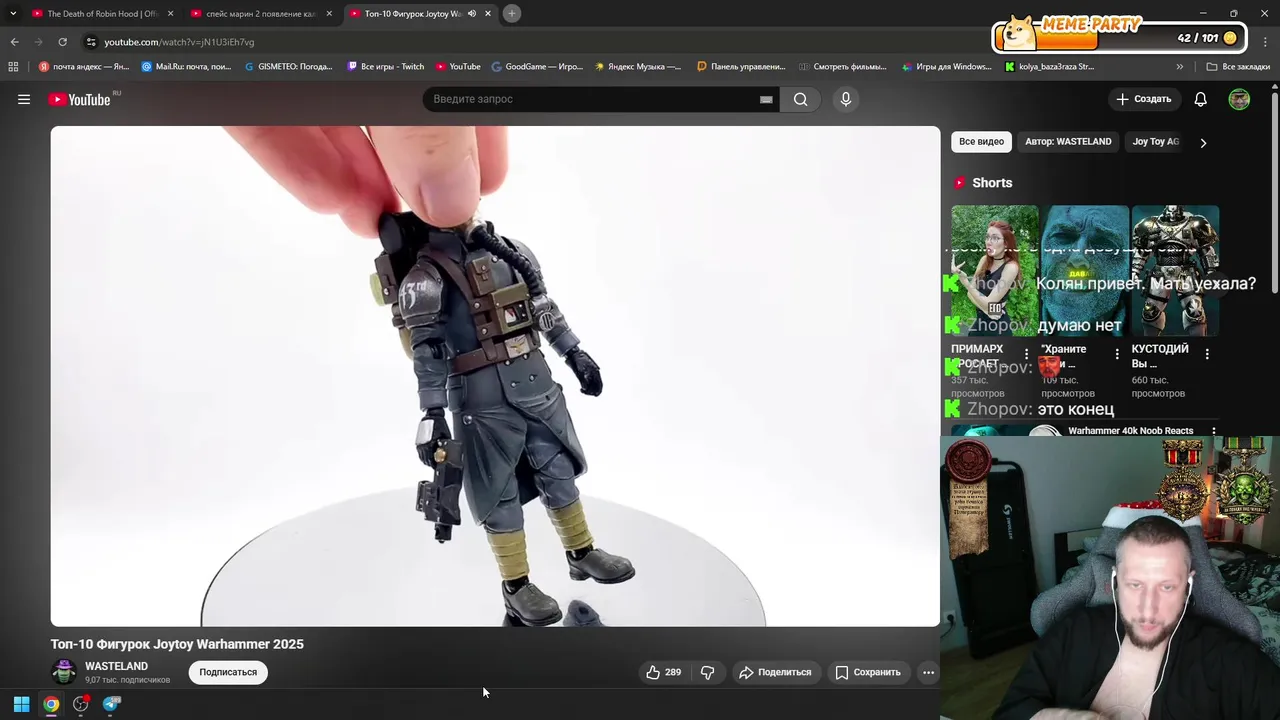Open the Chrome apps grid in bookmarks bar
This screenshot has width=1280, height=720.
coord(13,67)
